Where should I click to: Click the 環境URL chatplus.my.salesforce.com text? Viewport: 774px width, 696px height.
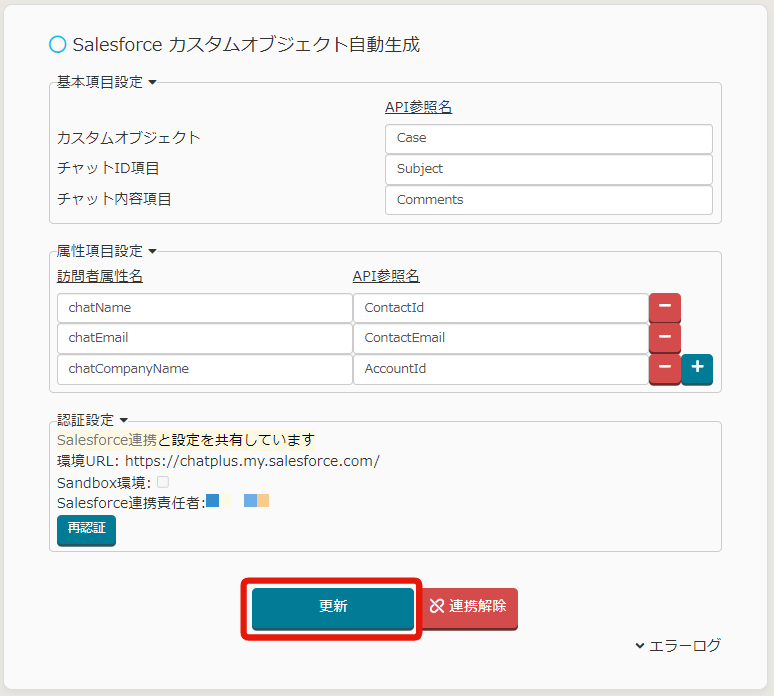218,461
